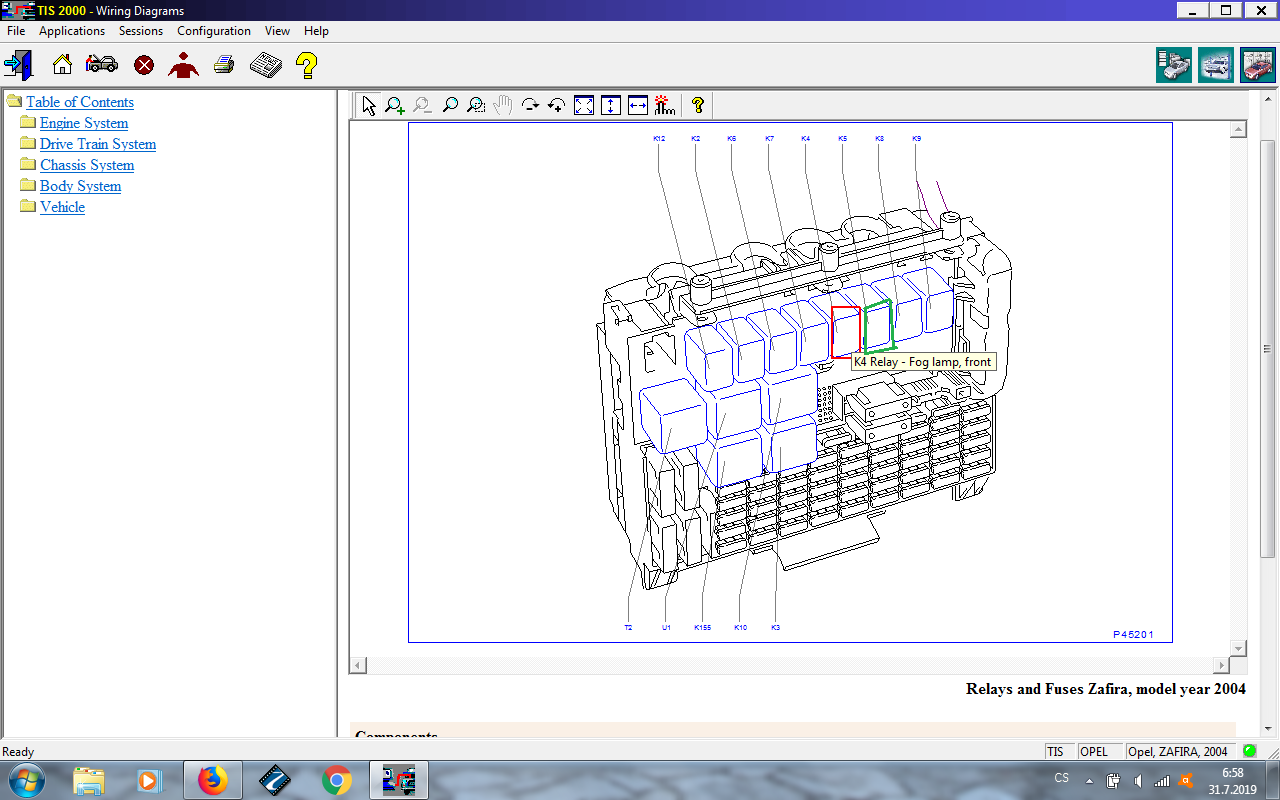Fit diagram to window icon
The image size is (1280, 800).
pos(584,105)
